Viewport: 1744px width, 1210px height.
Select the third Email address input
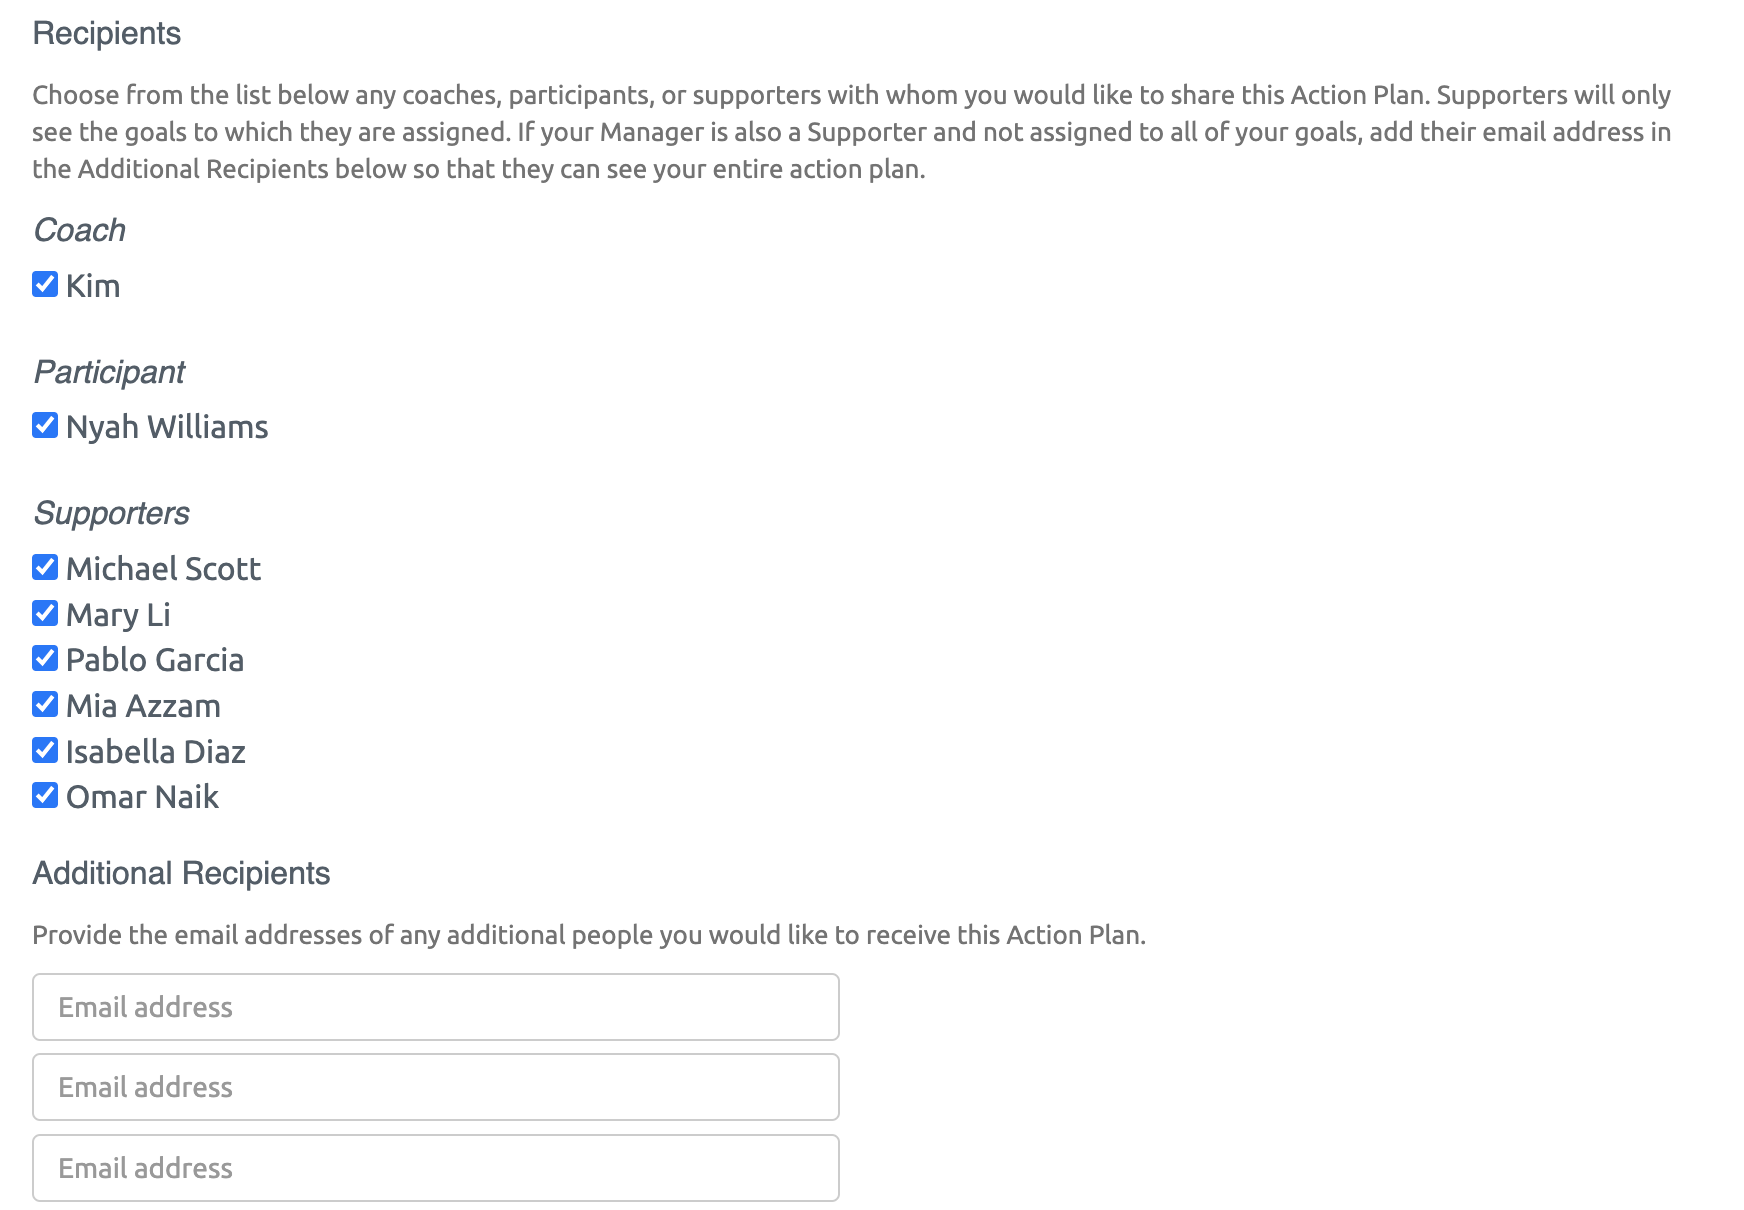point(436,1168)
